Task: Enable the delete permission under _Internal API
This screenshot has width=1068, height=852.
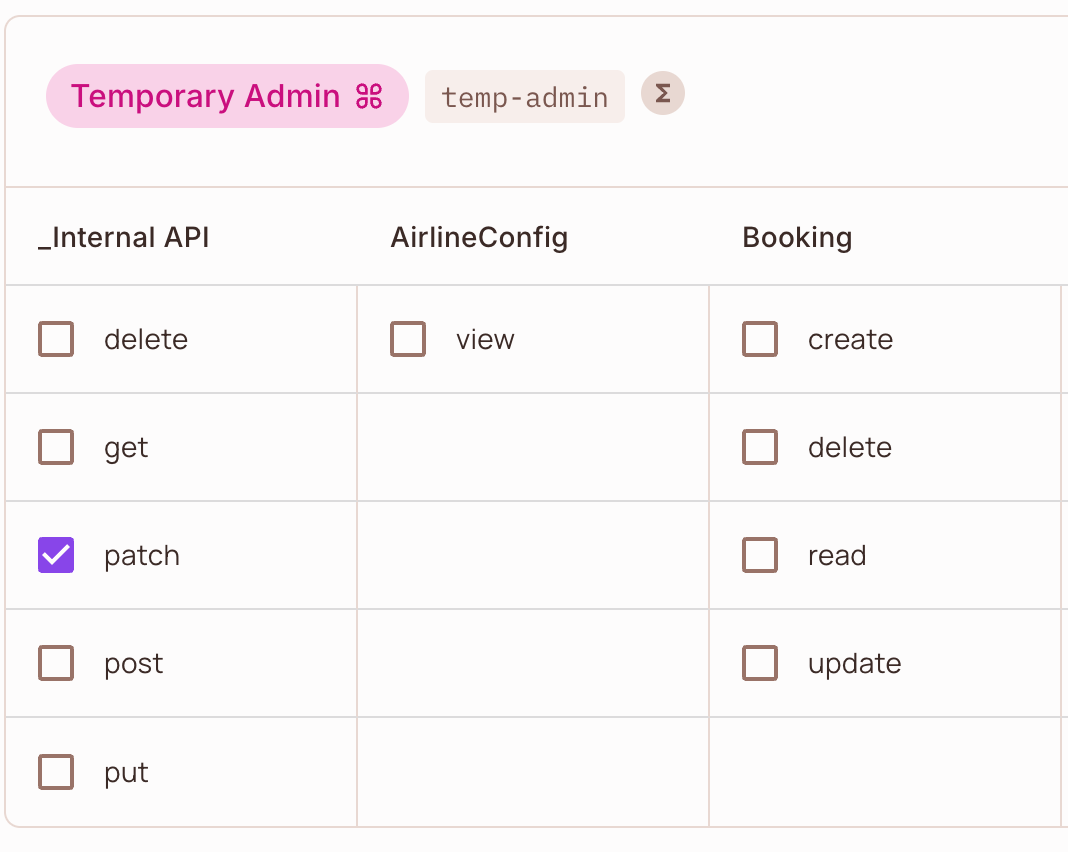Action: click(56, 339)
